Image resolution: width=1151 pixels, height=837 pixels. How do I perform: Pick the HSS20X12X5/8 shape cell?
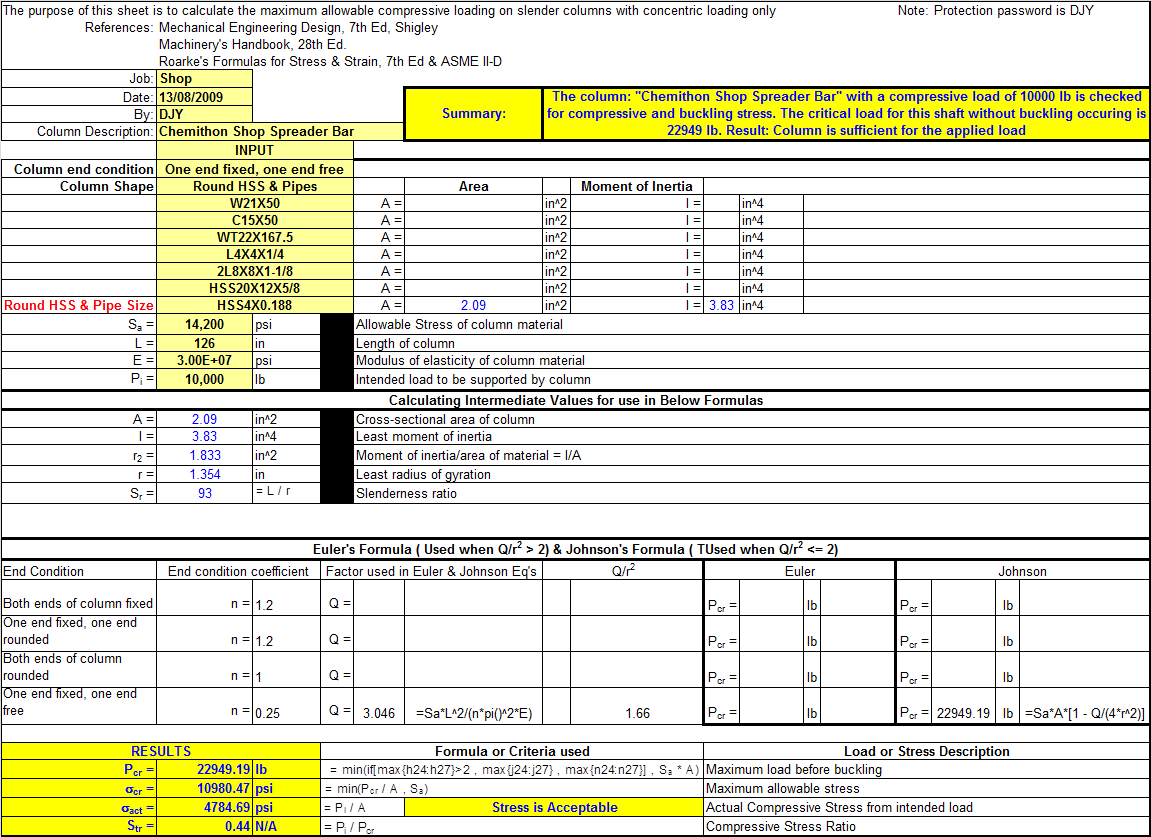click(x=254, y=288)
